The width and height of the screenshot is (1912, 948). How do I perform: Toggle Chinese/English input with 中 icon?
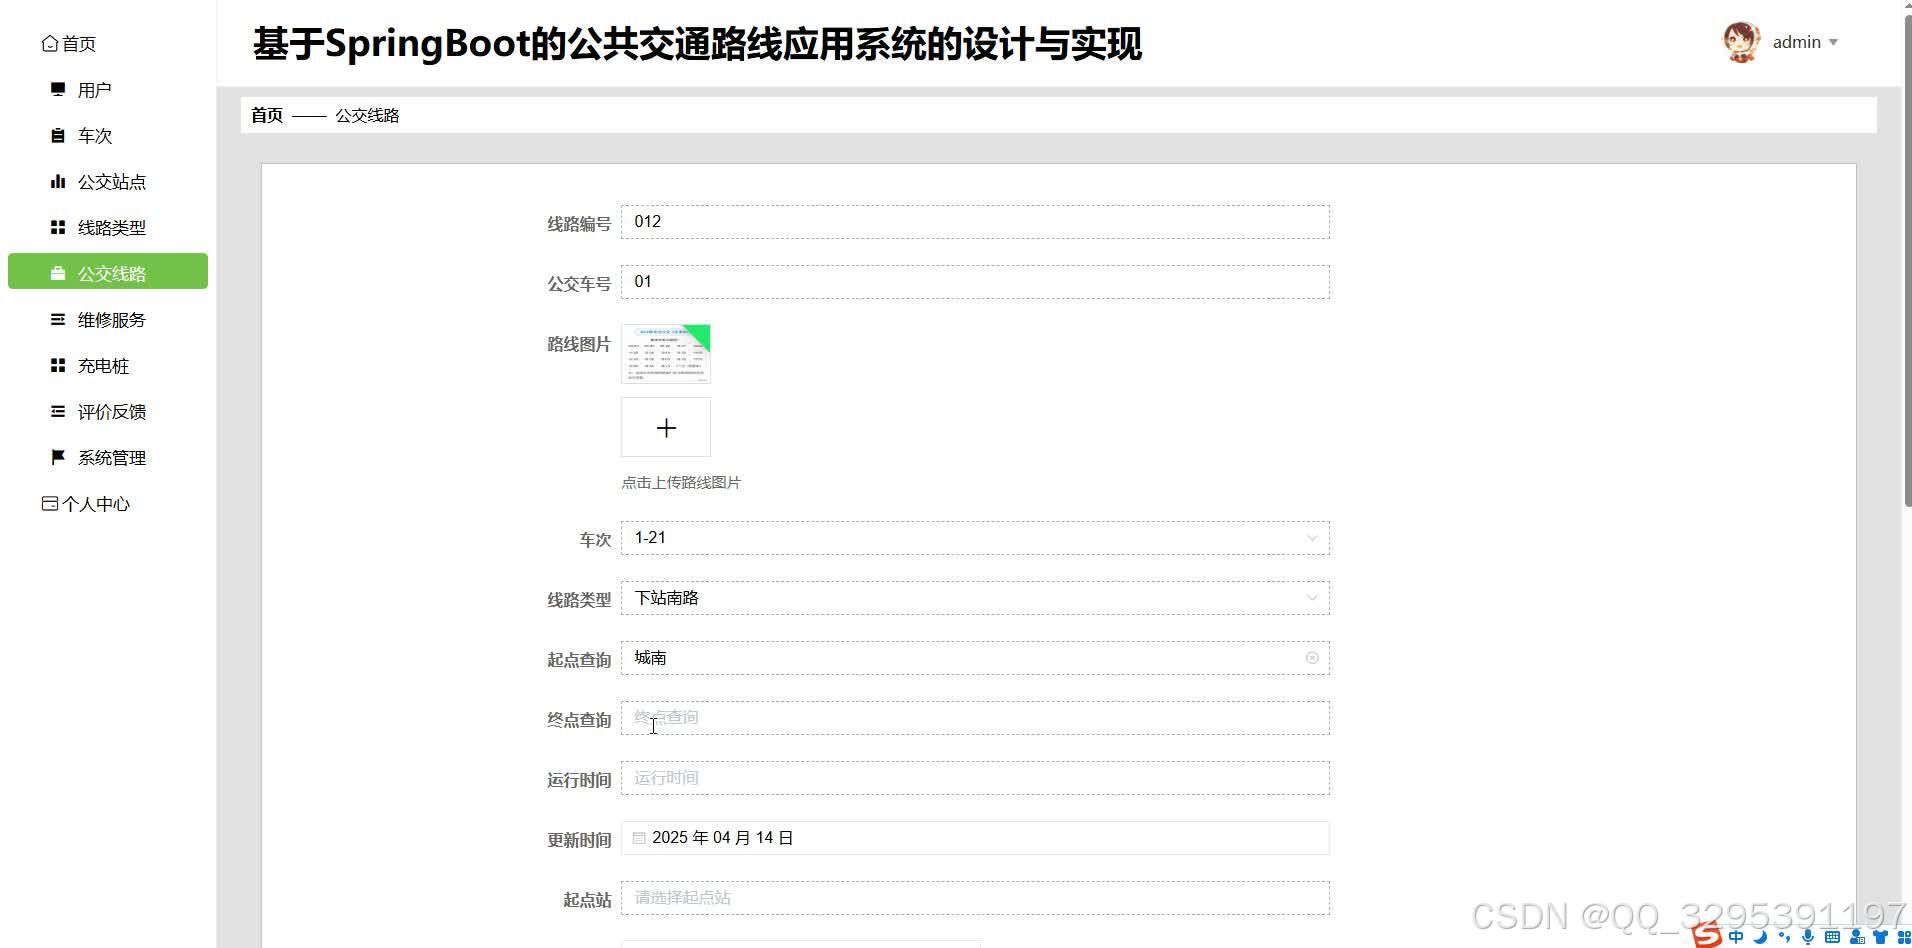(x=1736, y=937)
